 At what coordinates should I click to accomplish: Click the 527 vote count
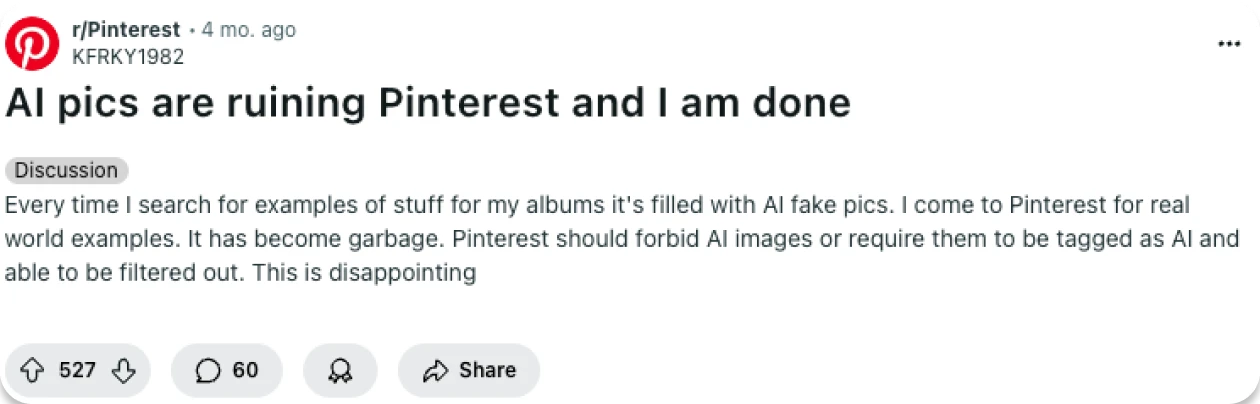point(77,371)
